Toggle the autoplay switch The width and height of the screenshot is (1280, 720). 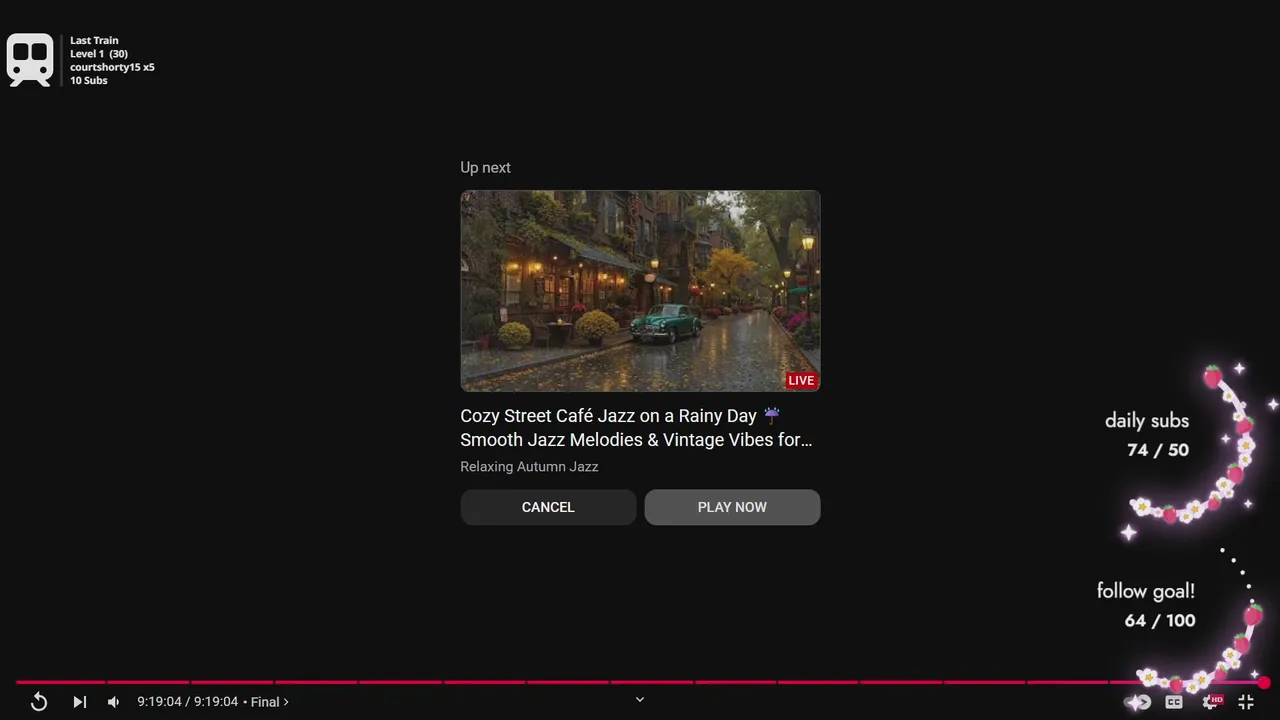(x=1139, y=702)
